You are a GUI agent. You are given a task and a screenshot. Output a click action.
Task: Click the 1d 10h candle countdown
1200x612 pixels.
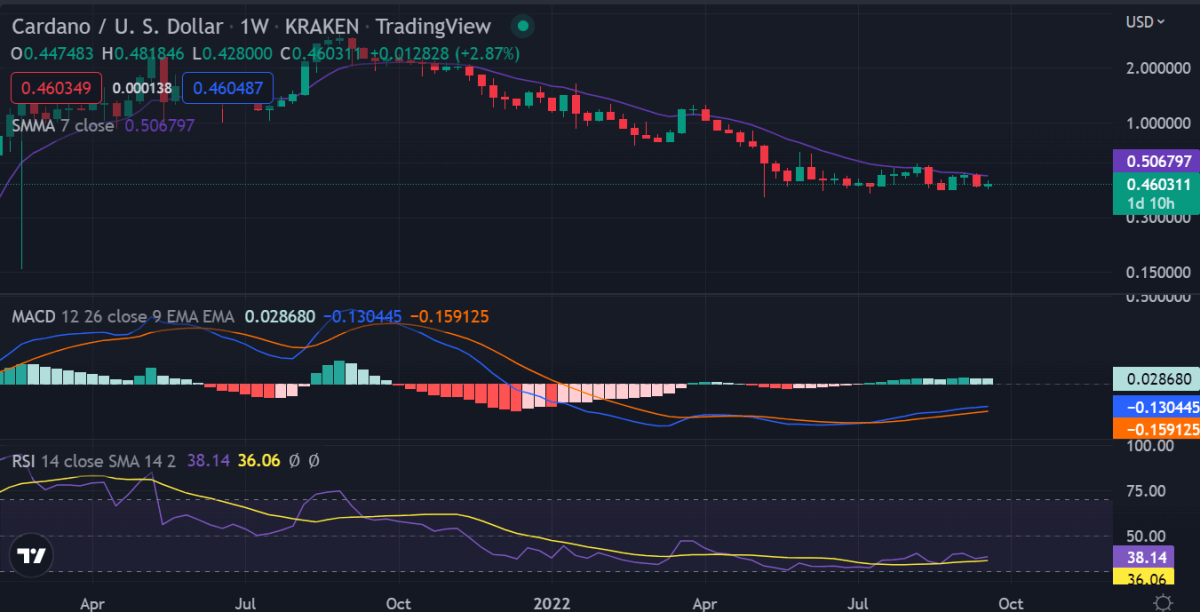(1151, 203)
